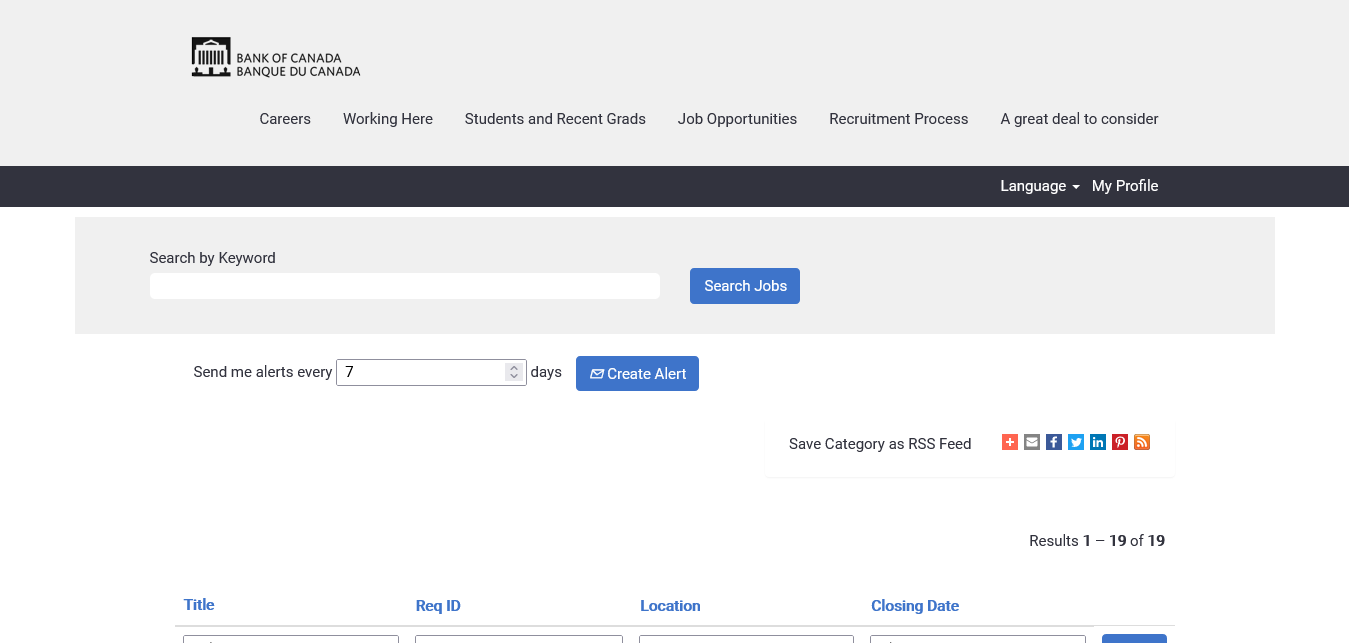The image size is (1366, 643).
Task: Open the Language dropdown
Action: pos(1039,186)
